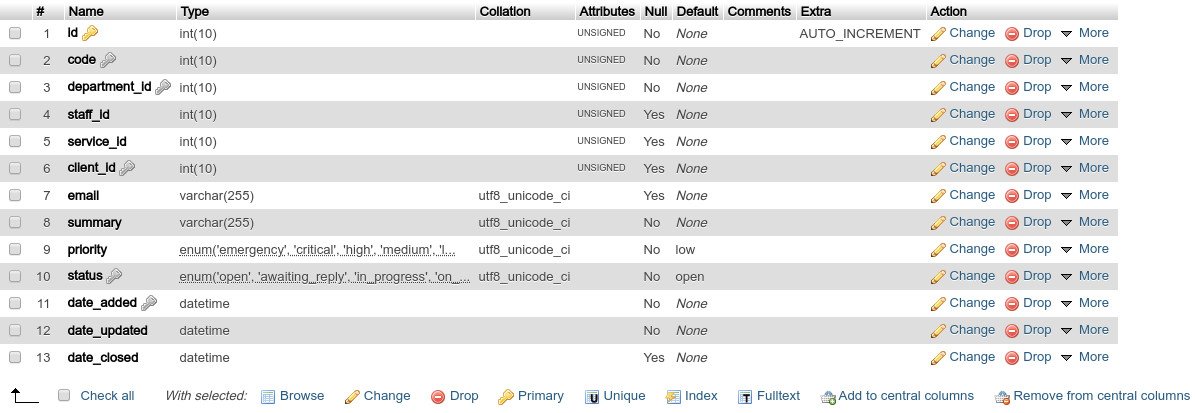Click the Unique icon in With selected bar
Viewport: 1195px width, 413px height.
[x=591, y=396]
